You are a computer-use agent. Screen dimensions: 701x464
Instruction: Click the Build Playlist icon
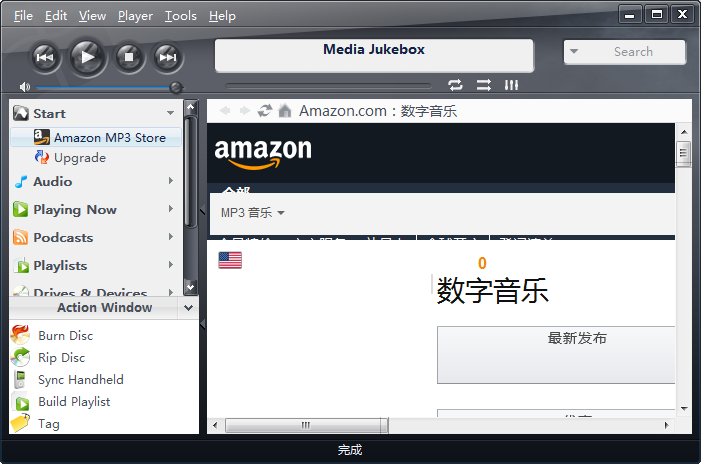click(21, 401)
